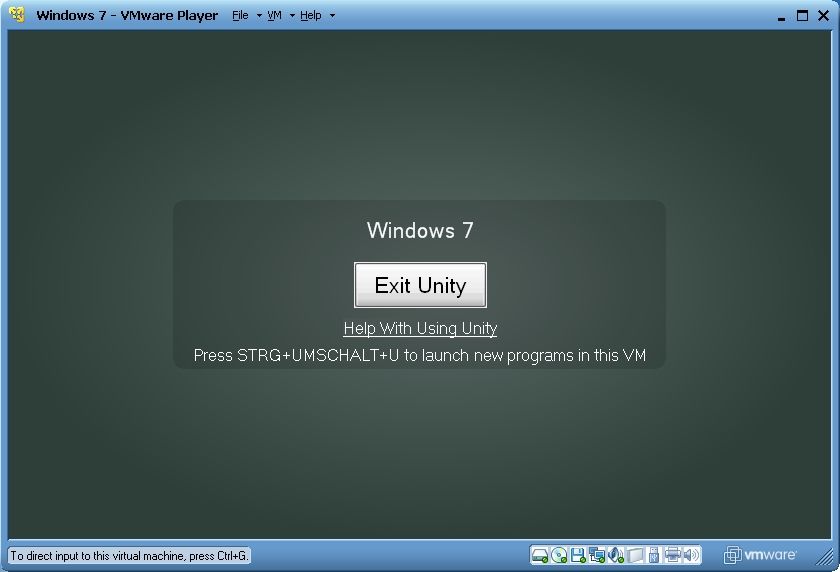
Task: Click the greyed-out device icon in status bar
Action: 635,555
